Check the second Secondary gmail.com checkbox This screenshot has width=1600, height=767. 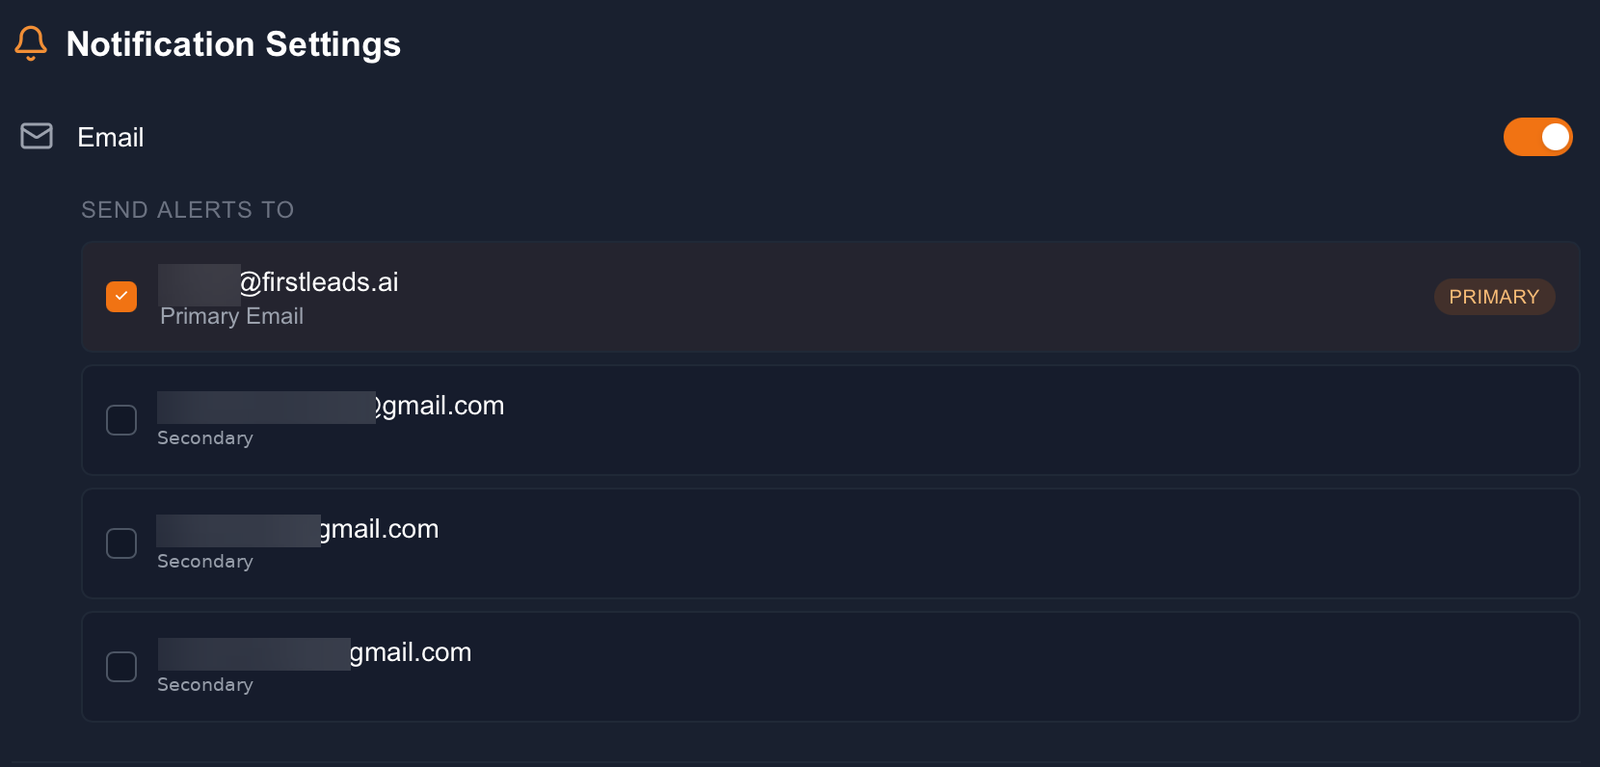[x=122, y=543]
